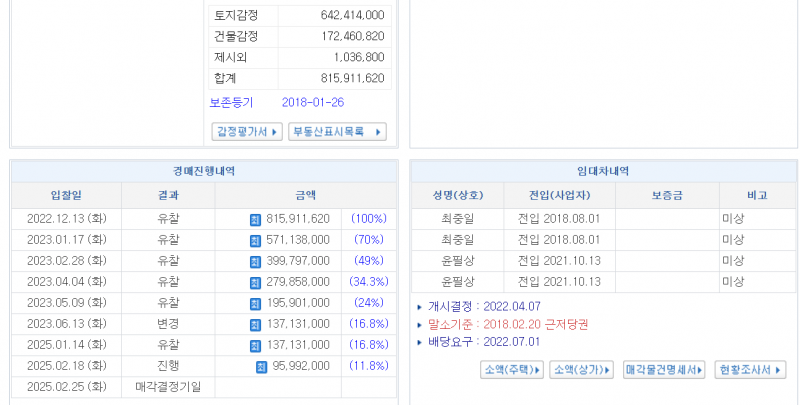Image resolution: width=800 pixels, height=405 pixels.
Task: Click the 최 icon beside 815,911,620
Action: 255,219
